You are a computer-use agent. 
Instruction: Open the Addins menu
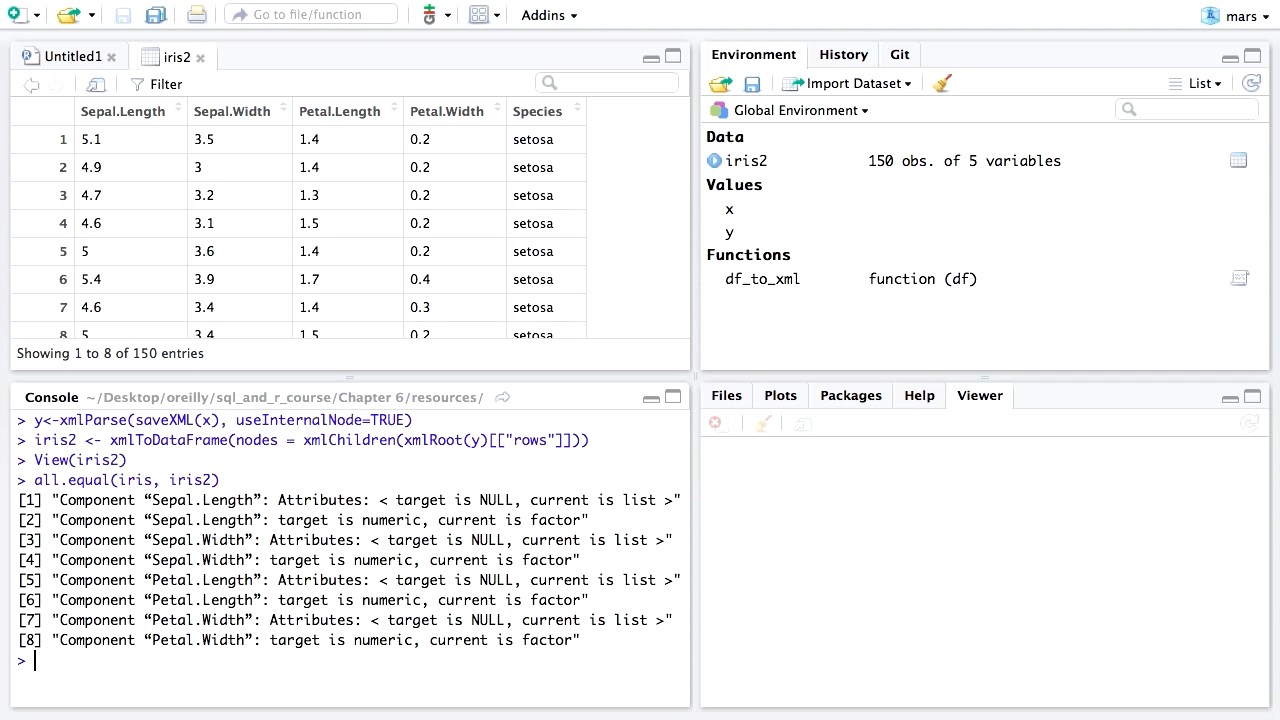click(549, 15)
